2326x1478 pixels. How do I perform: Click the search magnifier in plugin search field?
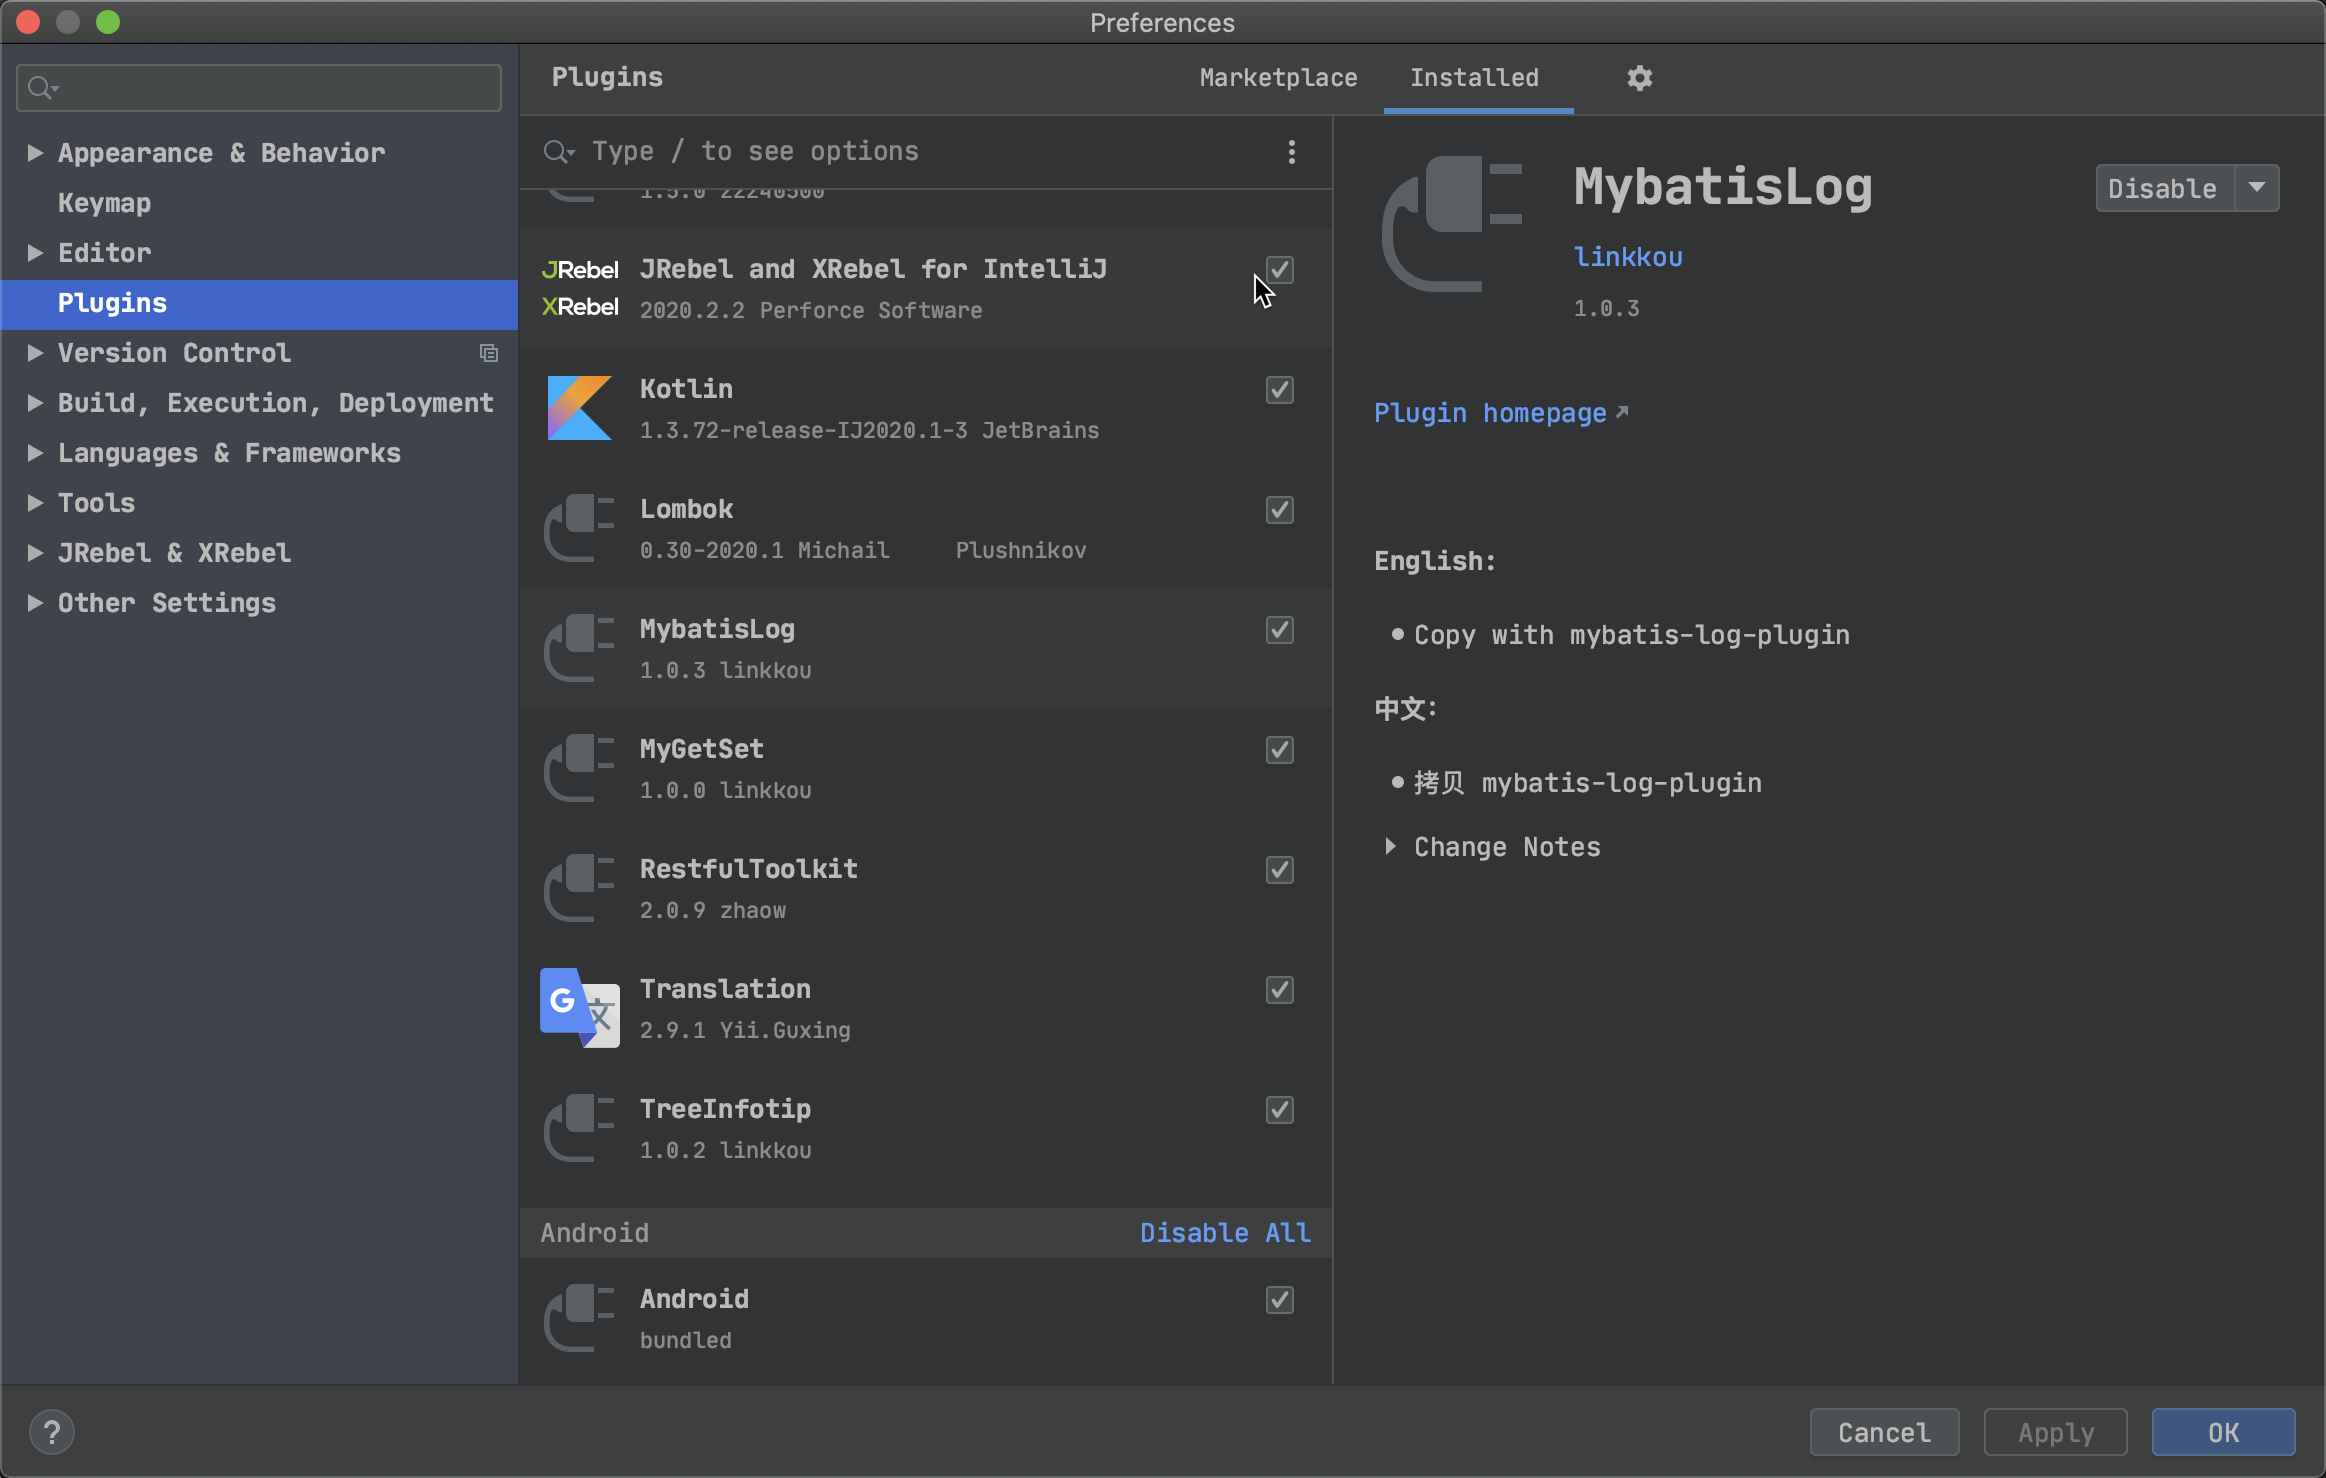pyautogui.click(x=559, y=152)
